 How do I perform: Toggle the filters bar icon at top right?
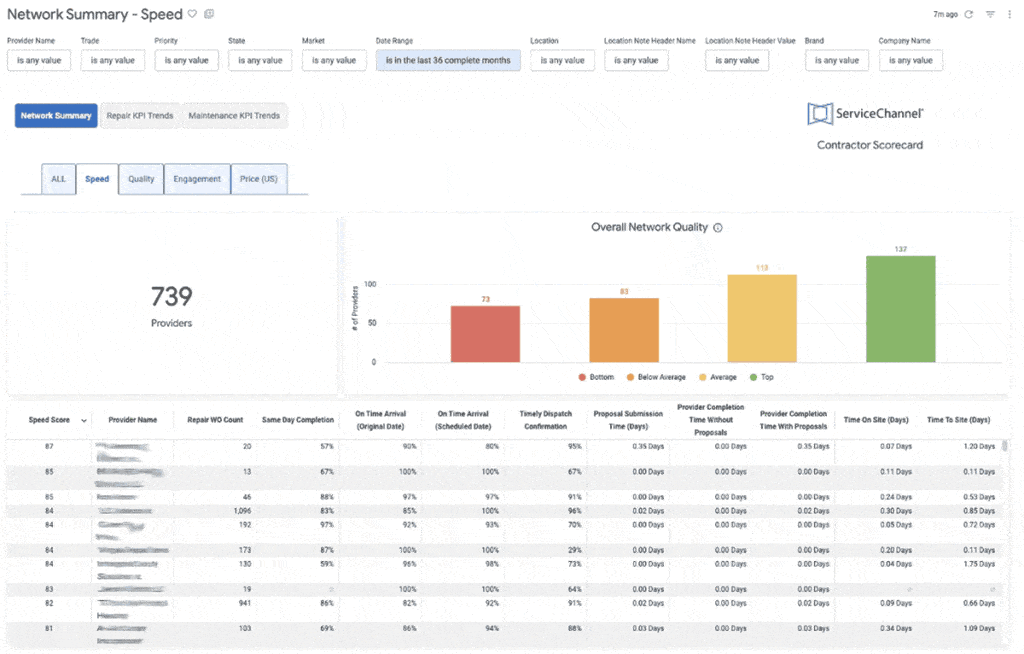click(x=990, y=15)
